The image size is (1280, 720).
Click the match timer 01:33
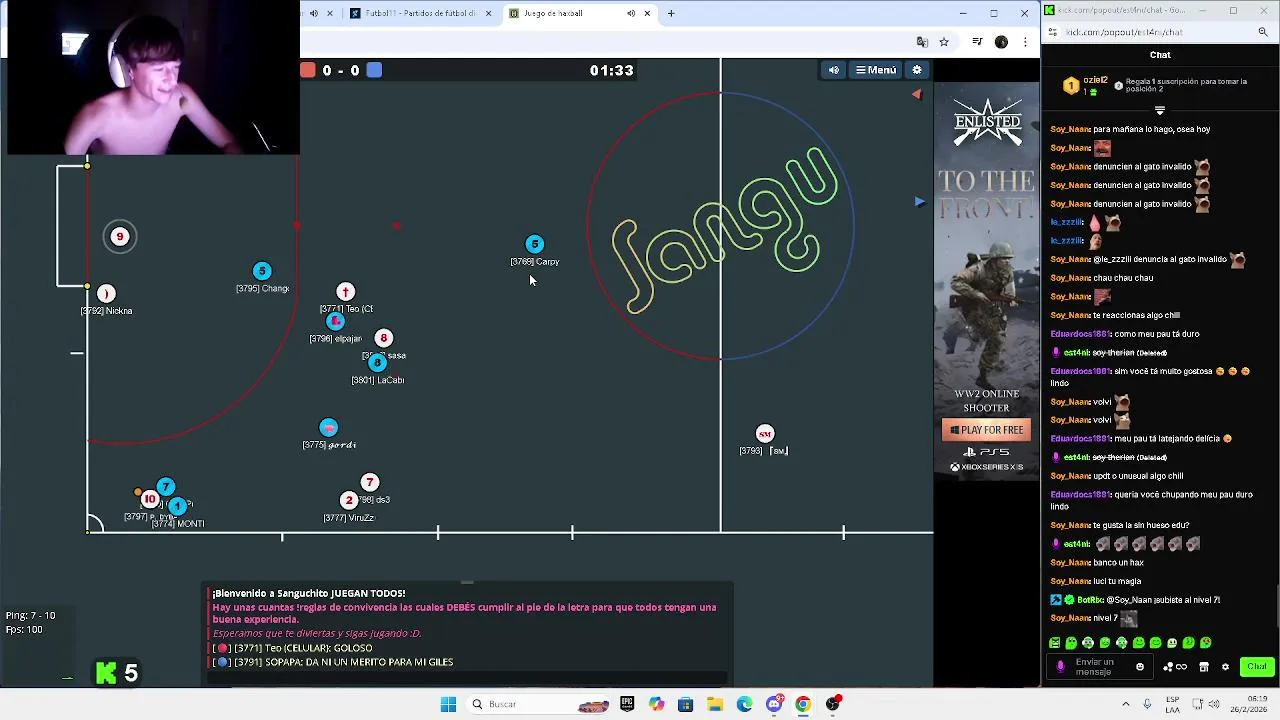[x=611, y=70]
